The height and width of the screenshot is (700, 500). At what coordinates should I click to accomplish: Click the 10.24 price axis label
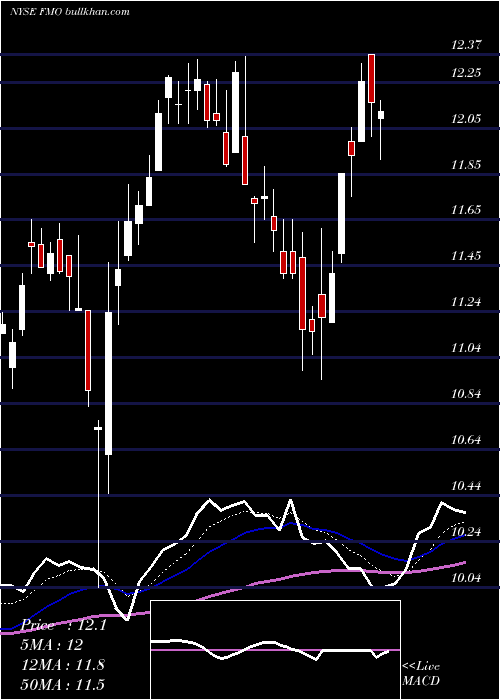[x=466, y=532]
